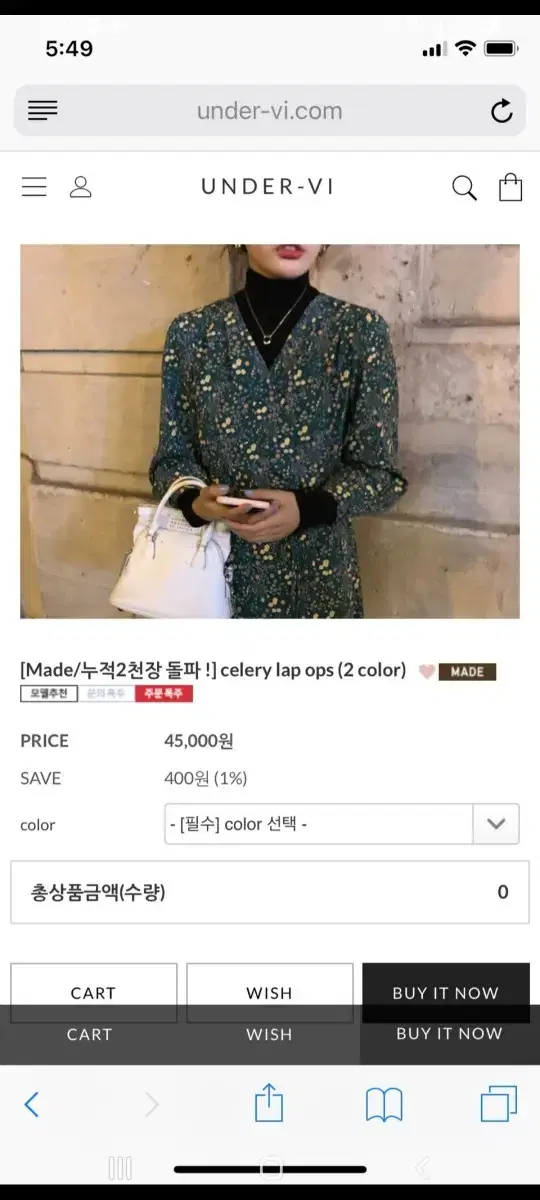The height and width of the screenshot is (1200, 540).
Task: Open the user account profile icon
Action: [x=81, y=187]
